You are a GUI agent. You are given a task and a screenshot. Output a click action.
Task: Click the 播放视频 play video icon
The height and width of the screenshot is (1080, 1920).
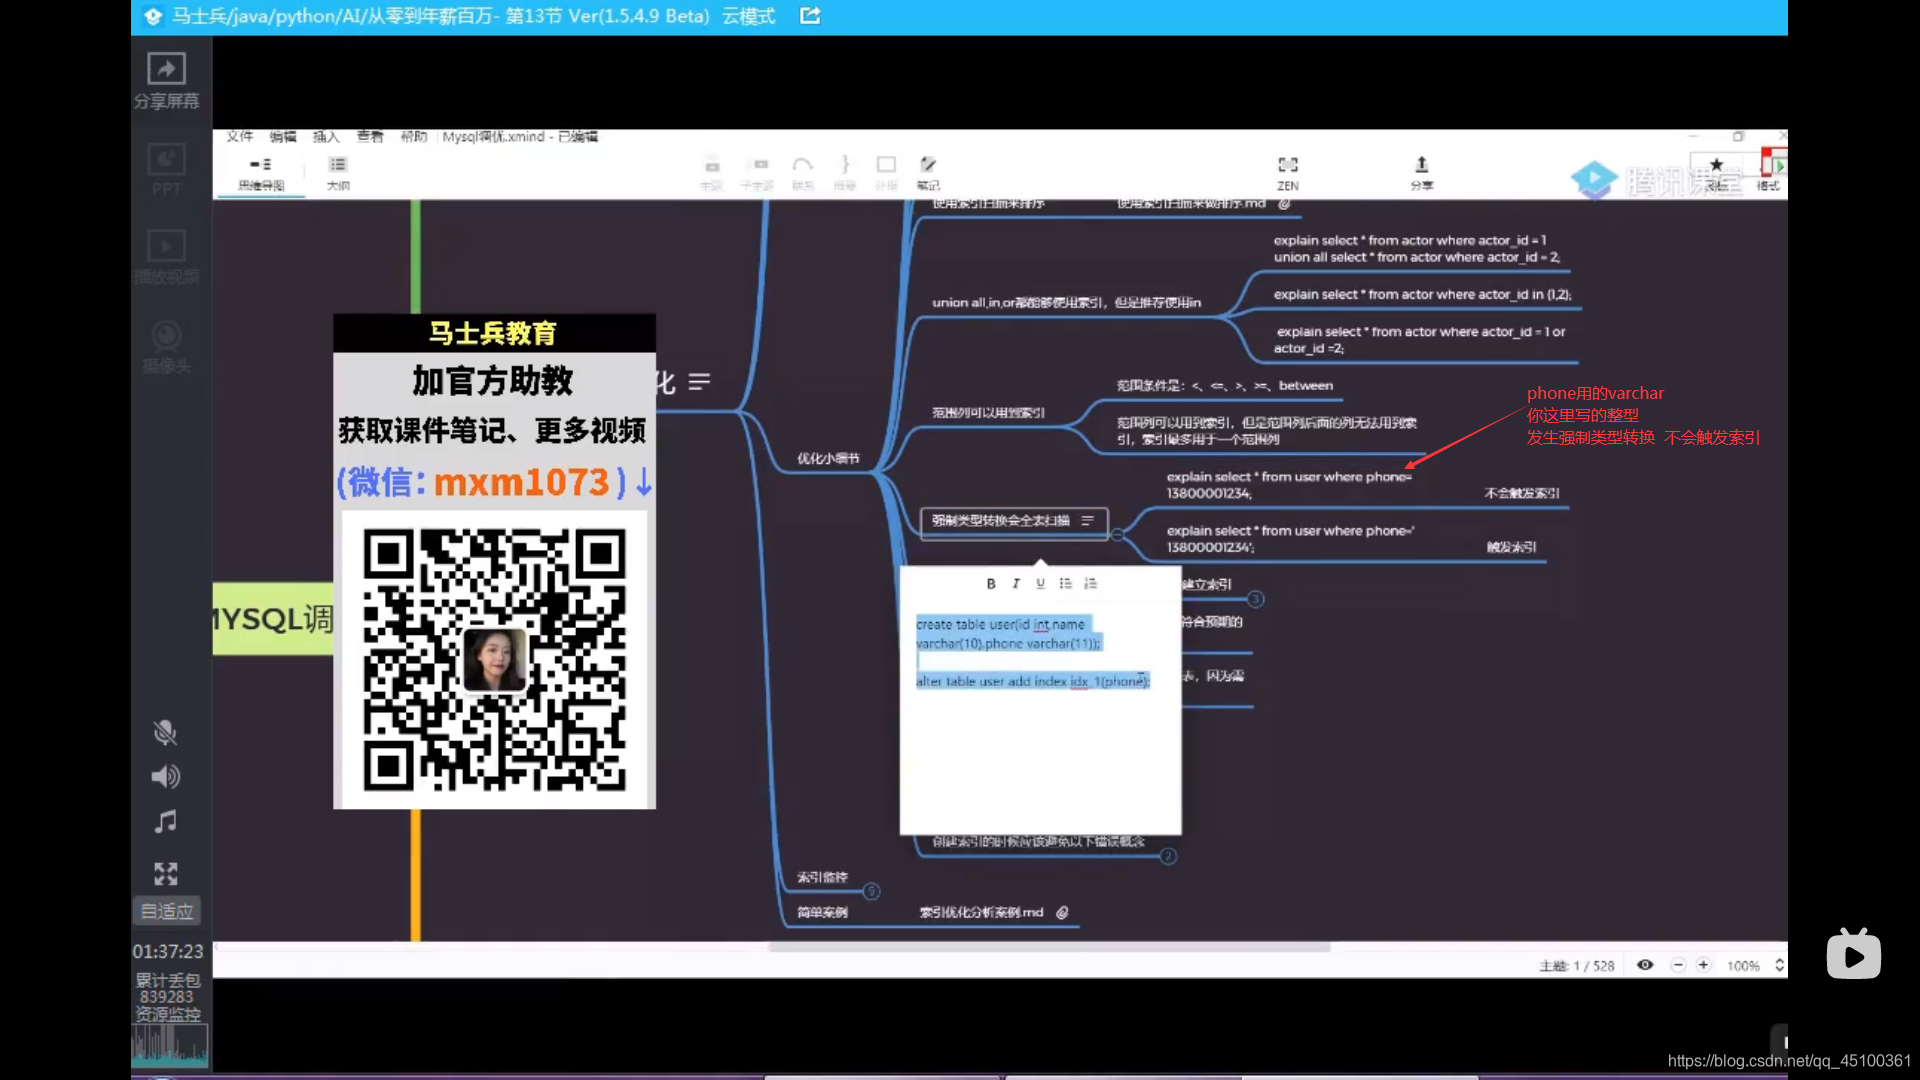166,246
